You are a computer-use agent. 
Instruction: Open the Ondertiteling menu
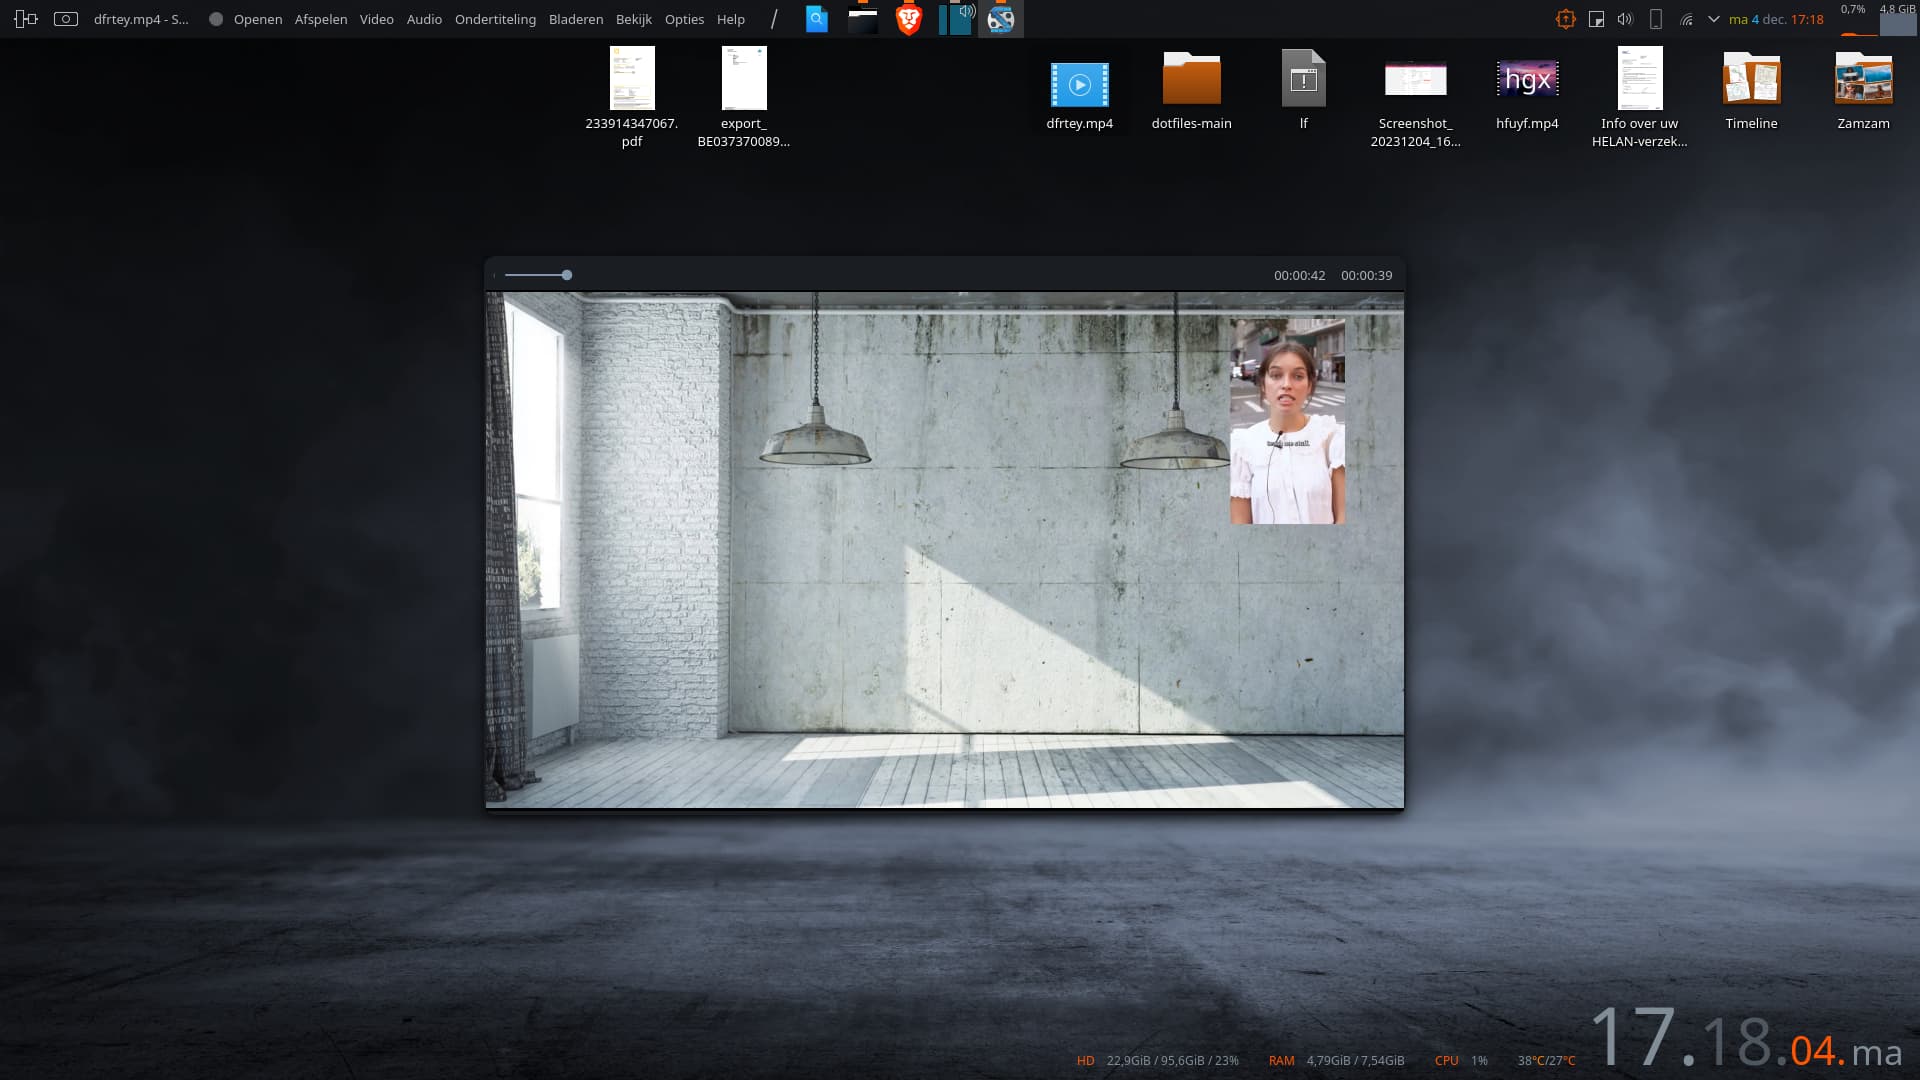(495, 19)
